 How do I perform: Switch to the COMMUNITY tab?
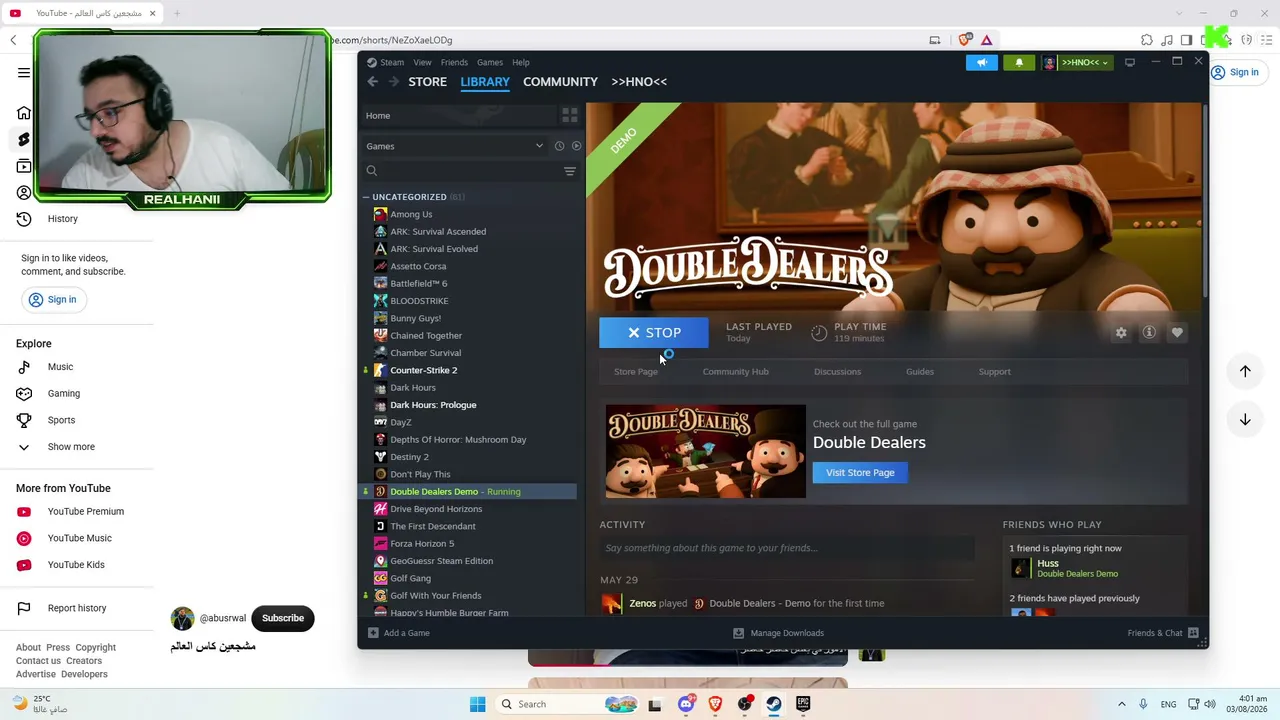click(560, 82)
